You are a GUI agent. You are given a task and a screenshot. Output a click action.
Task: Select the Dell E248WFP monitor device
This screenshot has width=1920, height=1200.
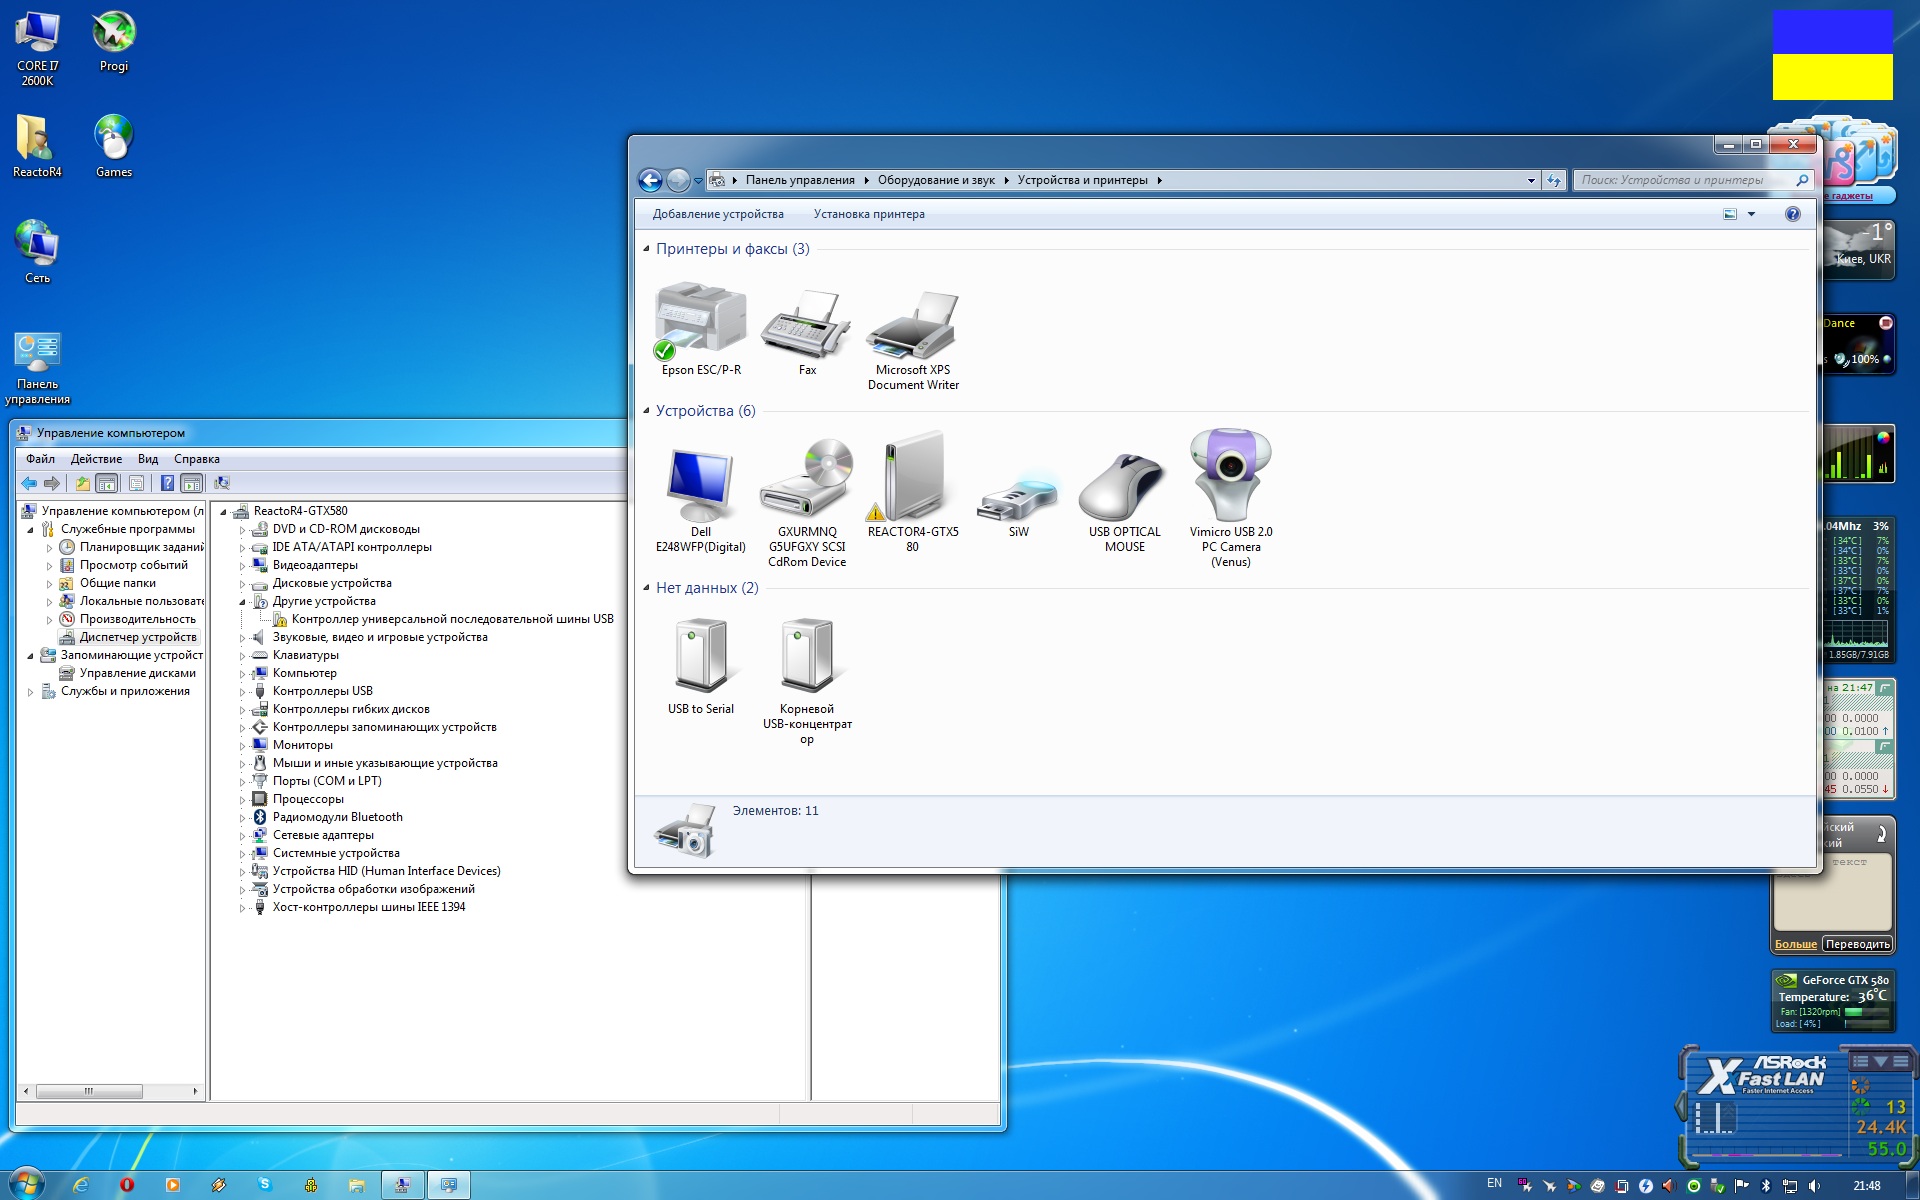[701, 500]
